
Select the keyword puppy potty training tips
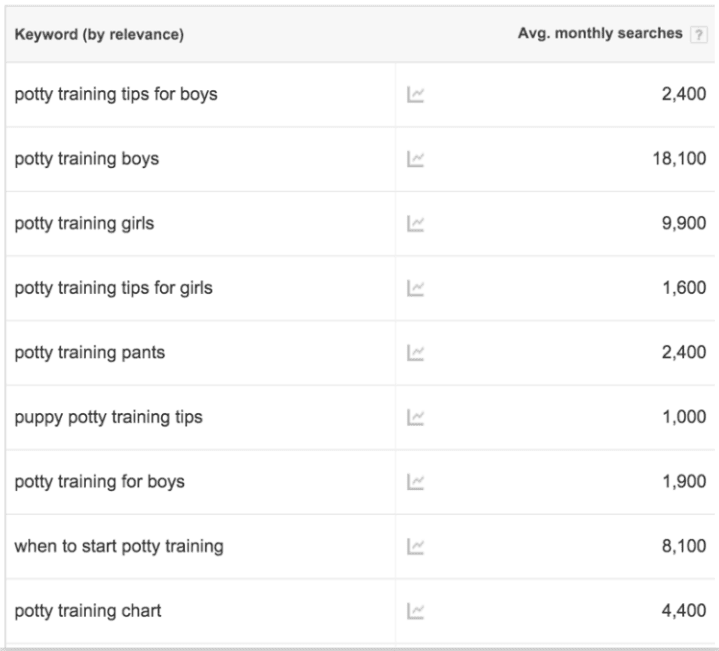109,418
